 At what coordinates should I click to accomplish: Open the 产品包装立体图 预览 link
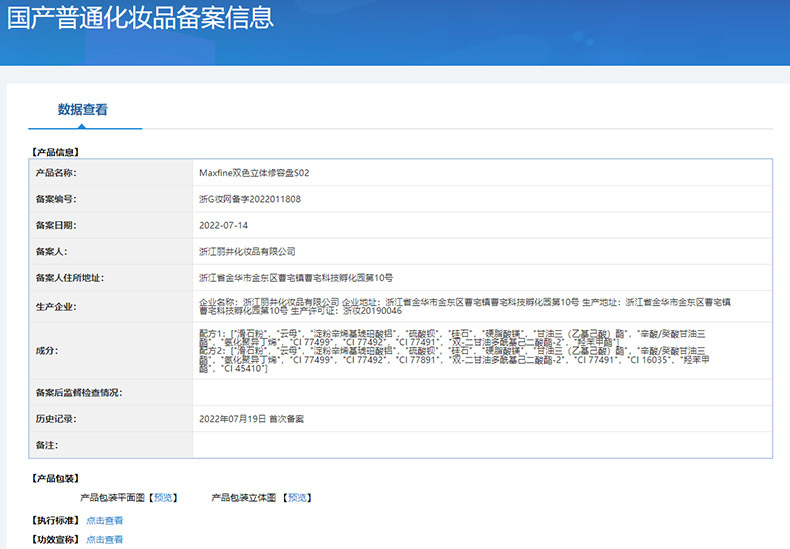[297, 498]
